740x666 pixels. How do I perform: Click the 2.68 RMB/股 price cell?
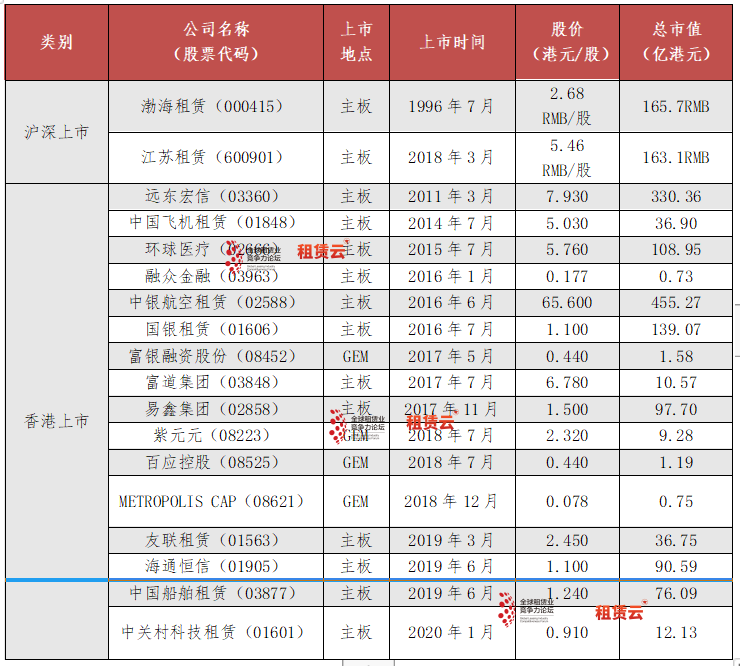[x=567, y=106]
